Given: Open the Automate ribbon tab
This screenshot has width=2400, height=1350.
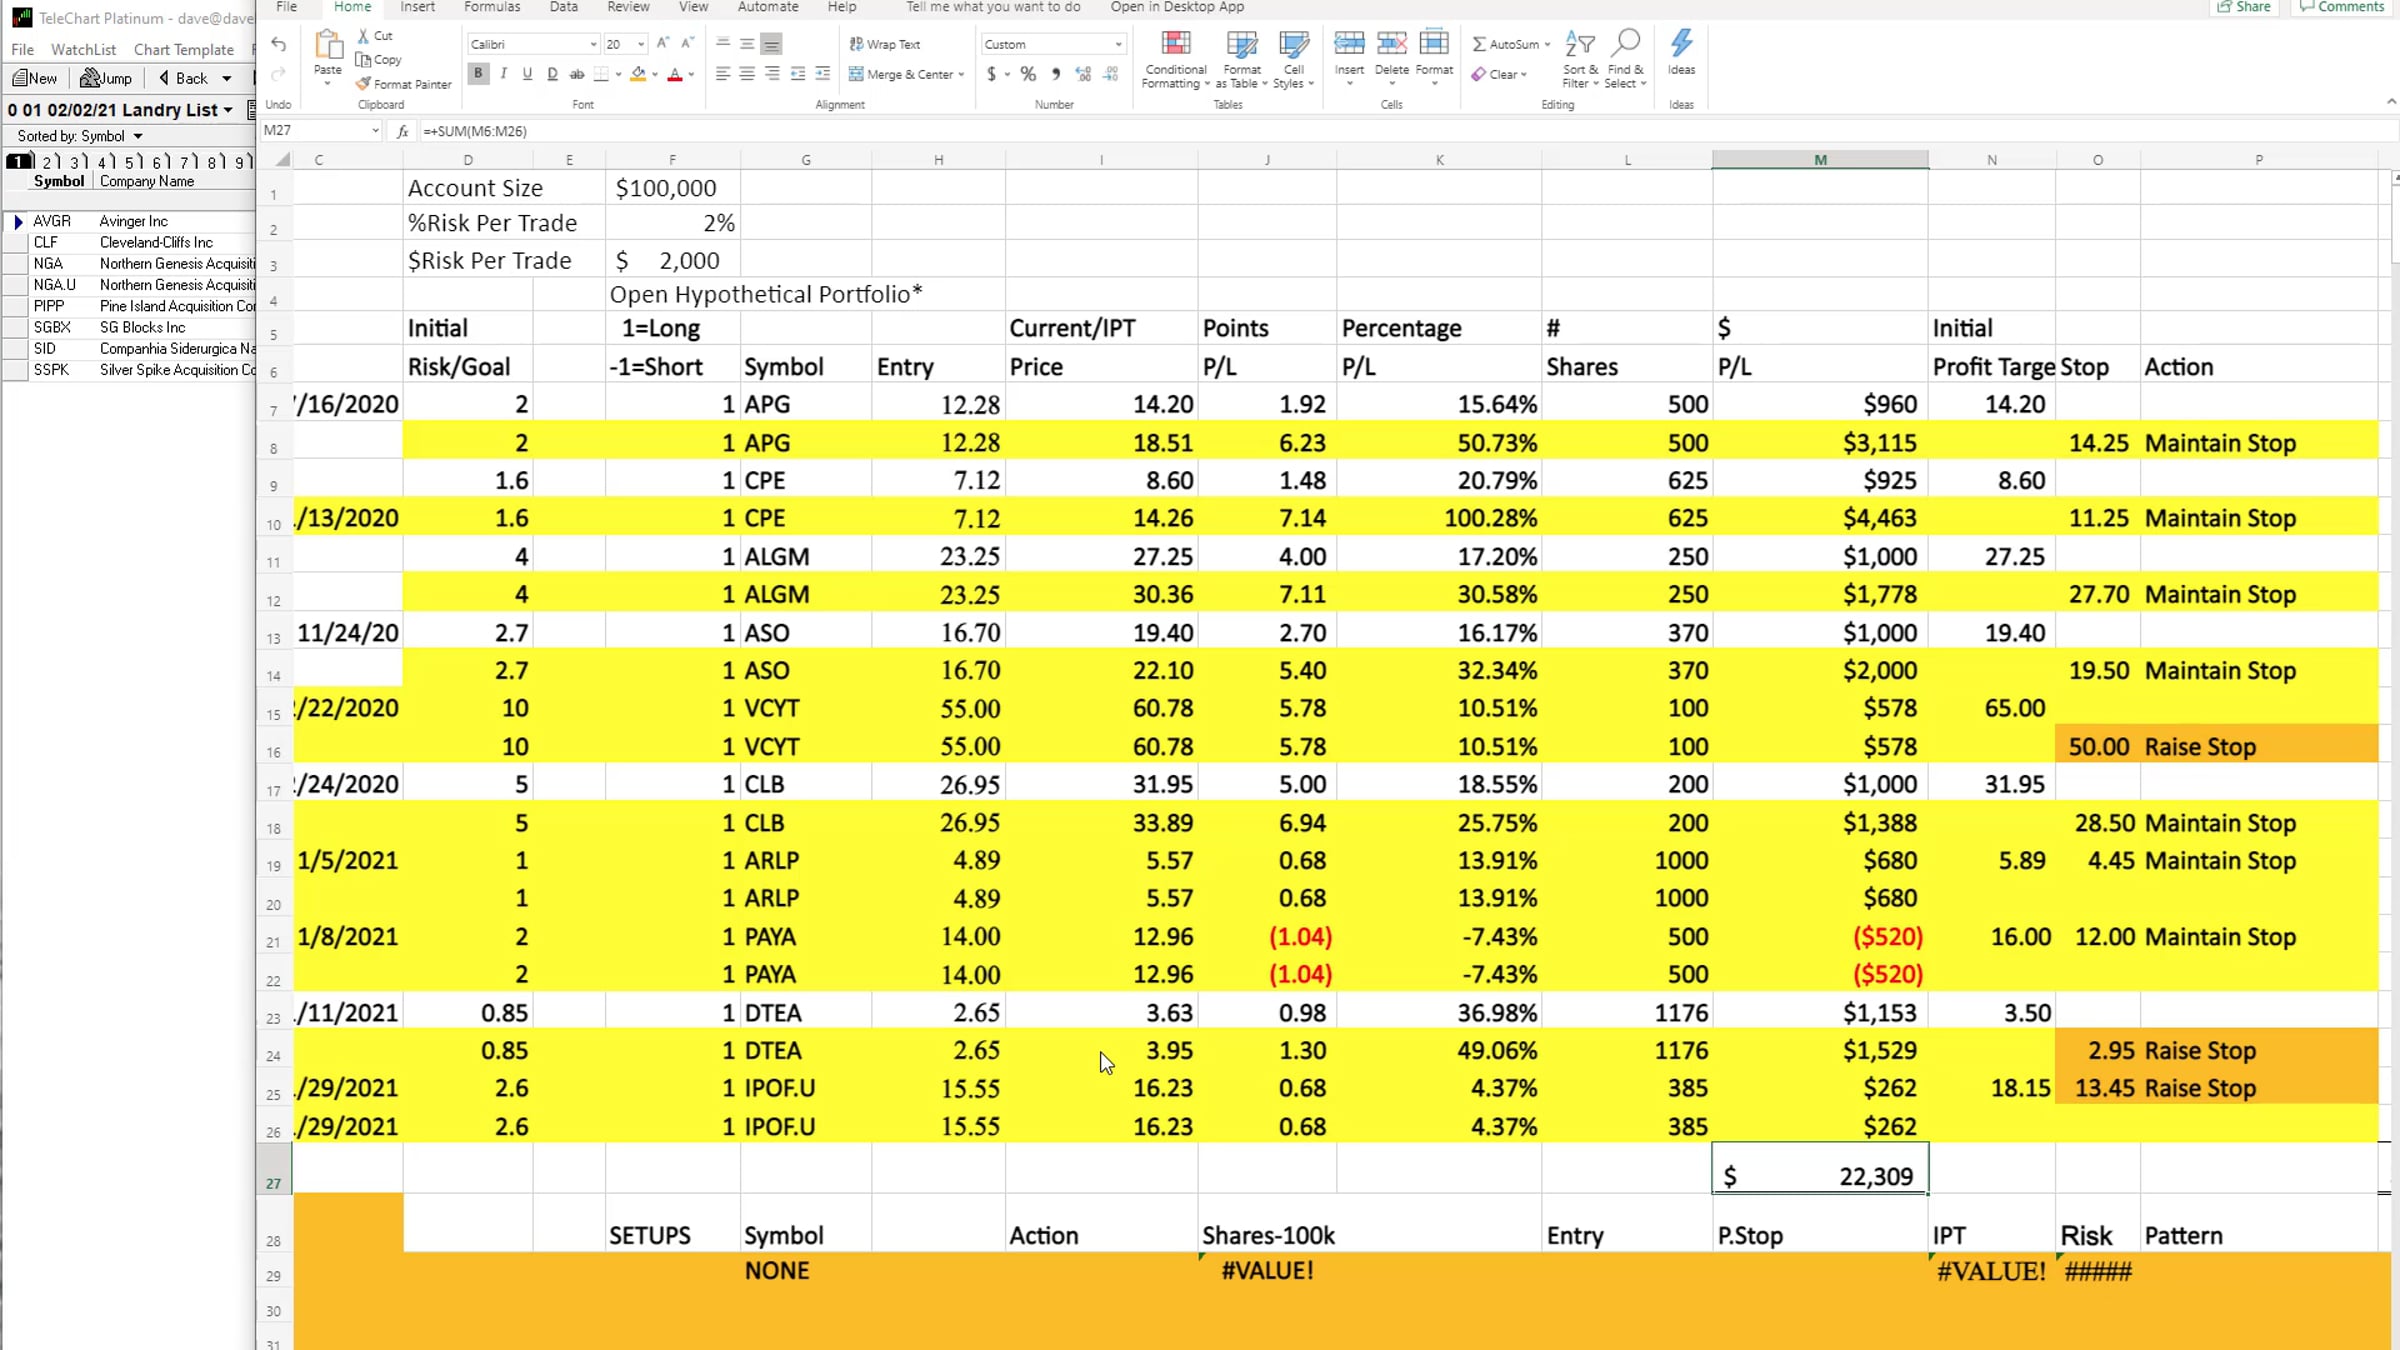Looking at the screenshot, I should coord(768,7).
